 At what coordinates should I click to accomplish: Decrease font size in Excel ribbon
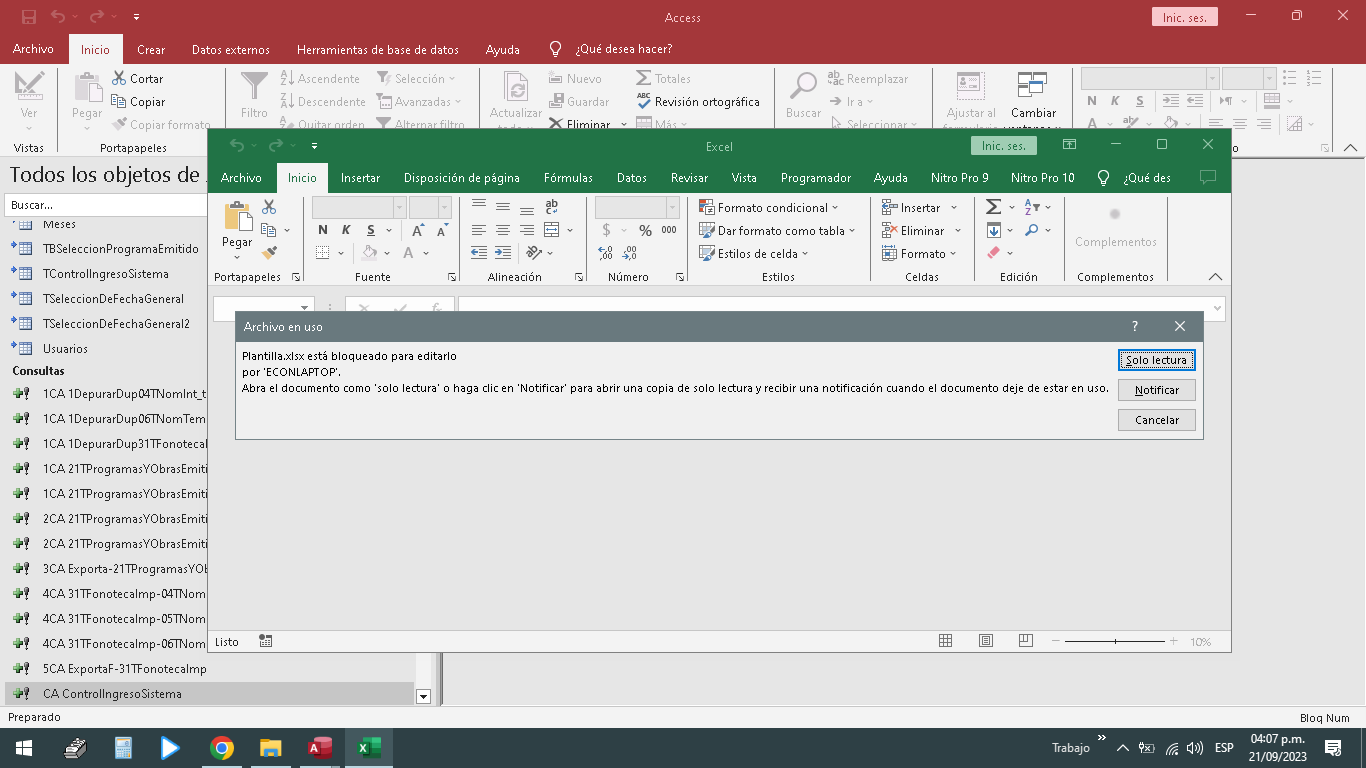click(x=441, y=230)
